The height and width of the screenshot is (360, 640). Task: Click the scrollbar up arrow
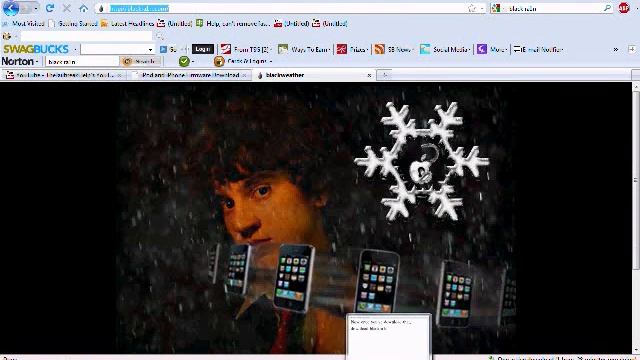point(636,87)
